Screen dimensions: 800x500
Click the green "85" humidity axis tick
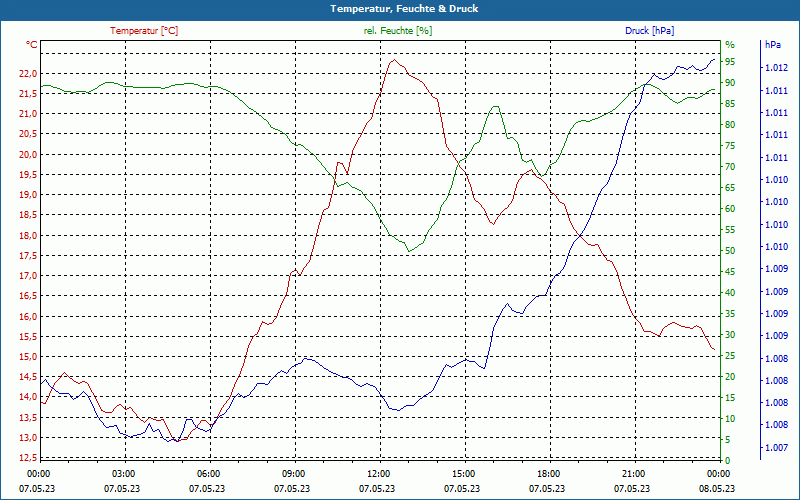(730, 104)
